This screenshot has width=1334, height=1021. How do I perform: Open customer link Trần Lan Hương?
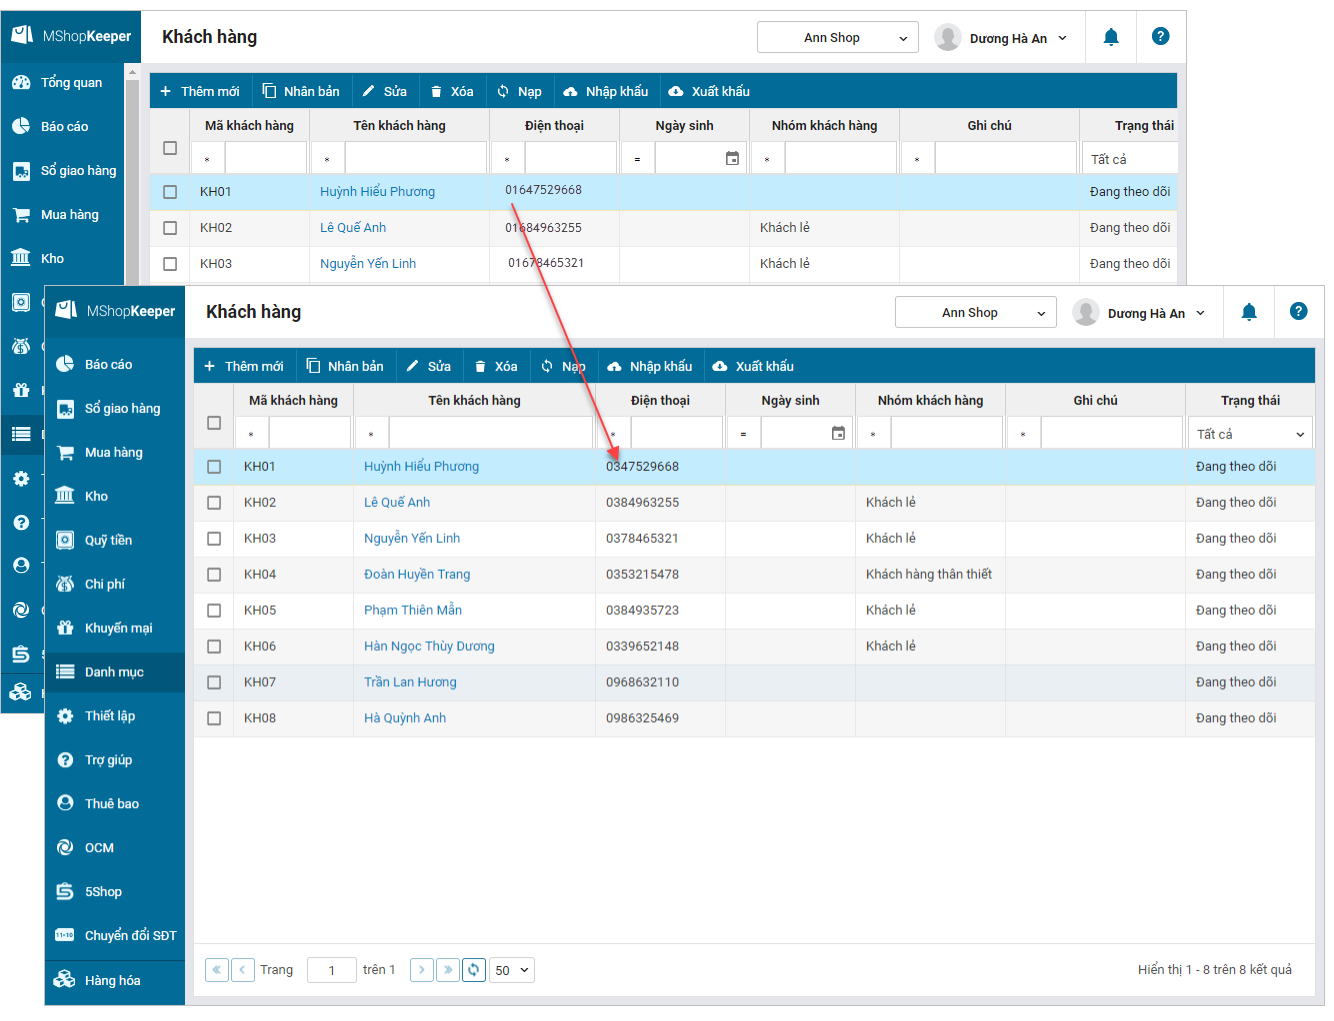(x=410, y=682)
